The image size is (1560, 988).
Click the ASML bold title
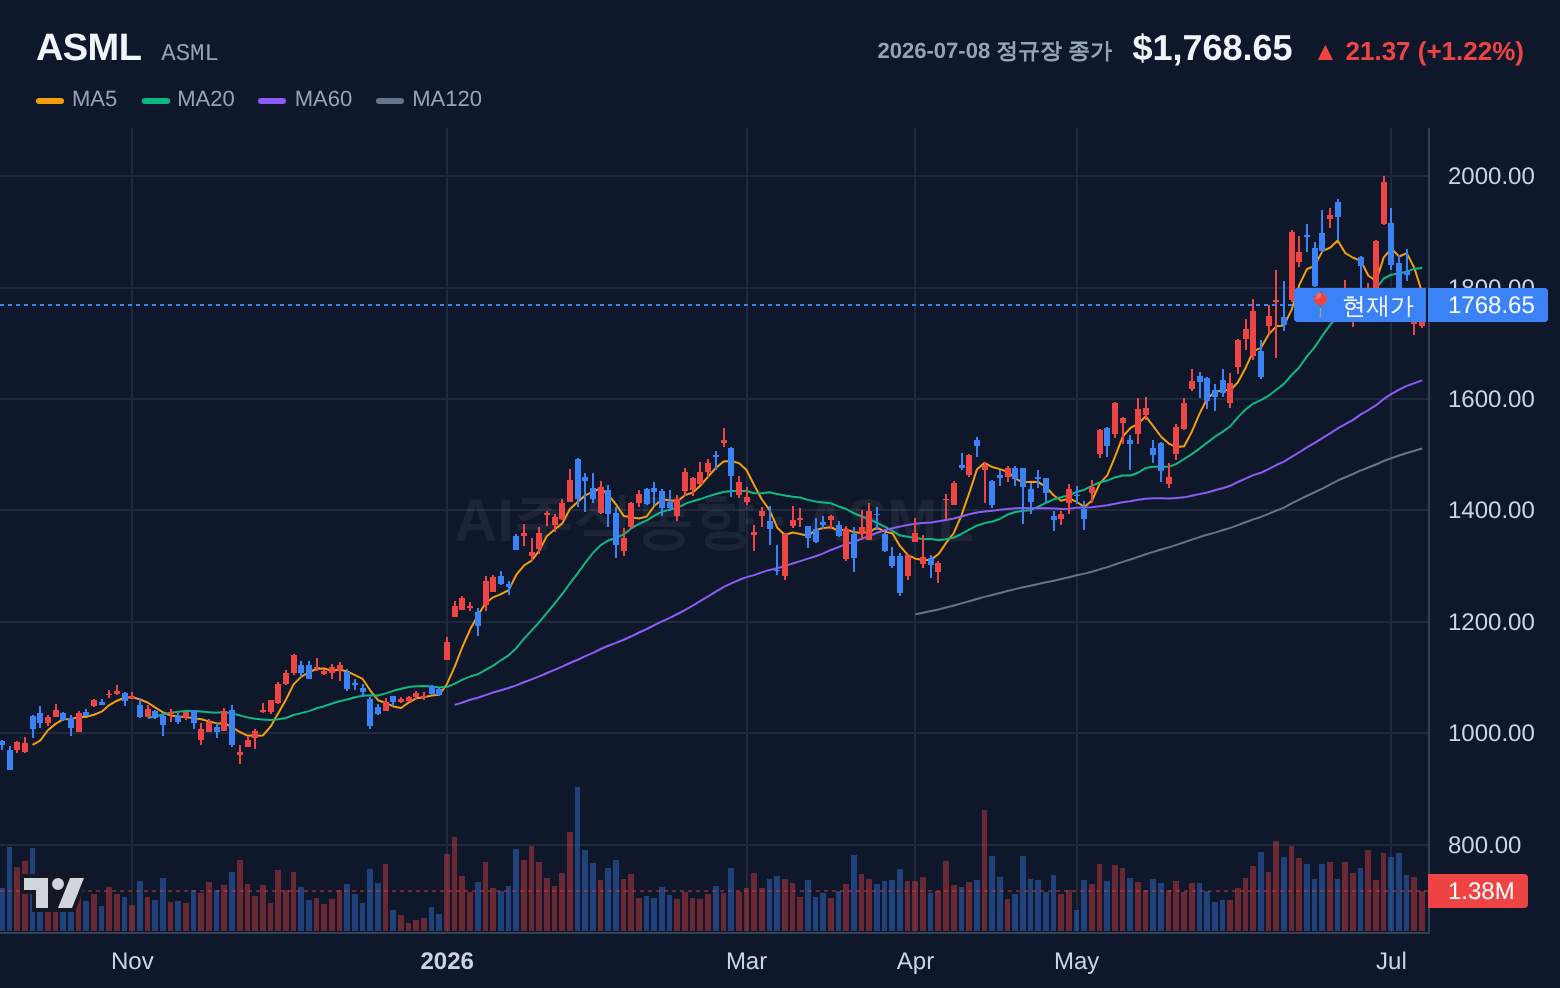89,48
